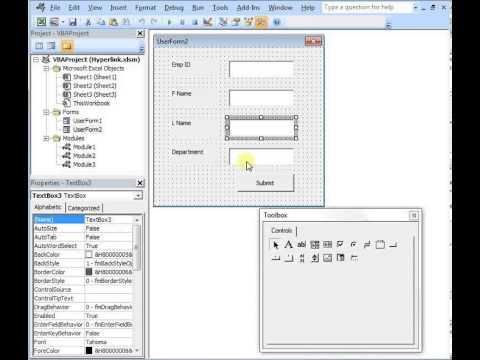Click View Object icon in Project panel

coord(52,46)
